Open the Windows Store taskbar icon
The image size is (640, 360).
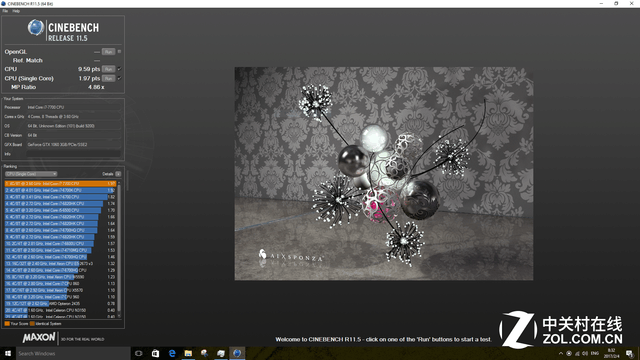click(x=156, y=353)
